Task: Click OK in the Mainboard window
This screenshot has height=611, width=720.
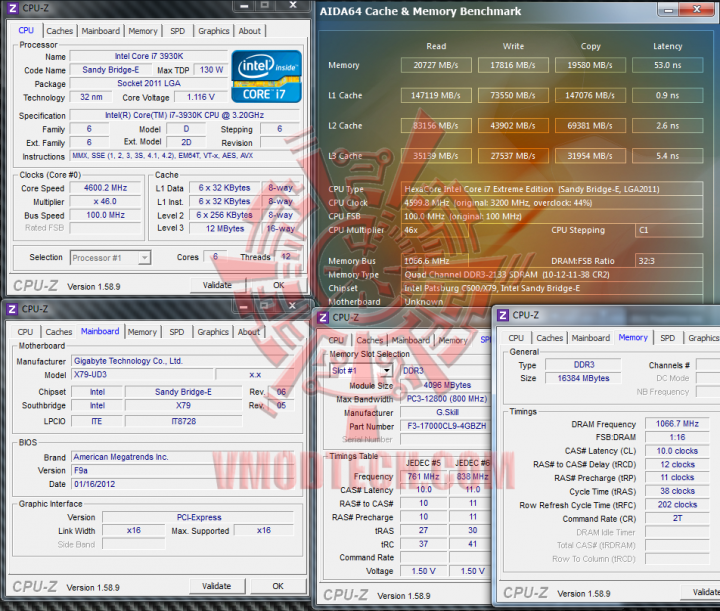Action: [x=278, y=586]
